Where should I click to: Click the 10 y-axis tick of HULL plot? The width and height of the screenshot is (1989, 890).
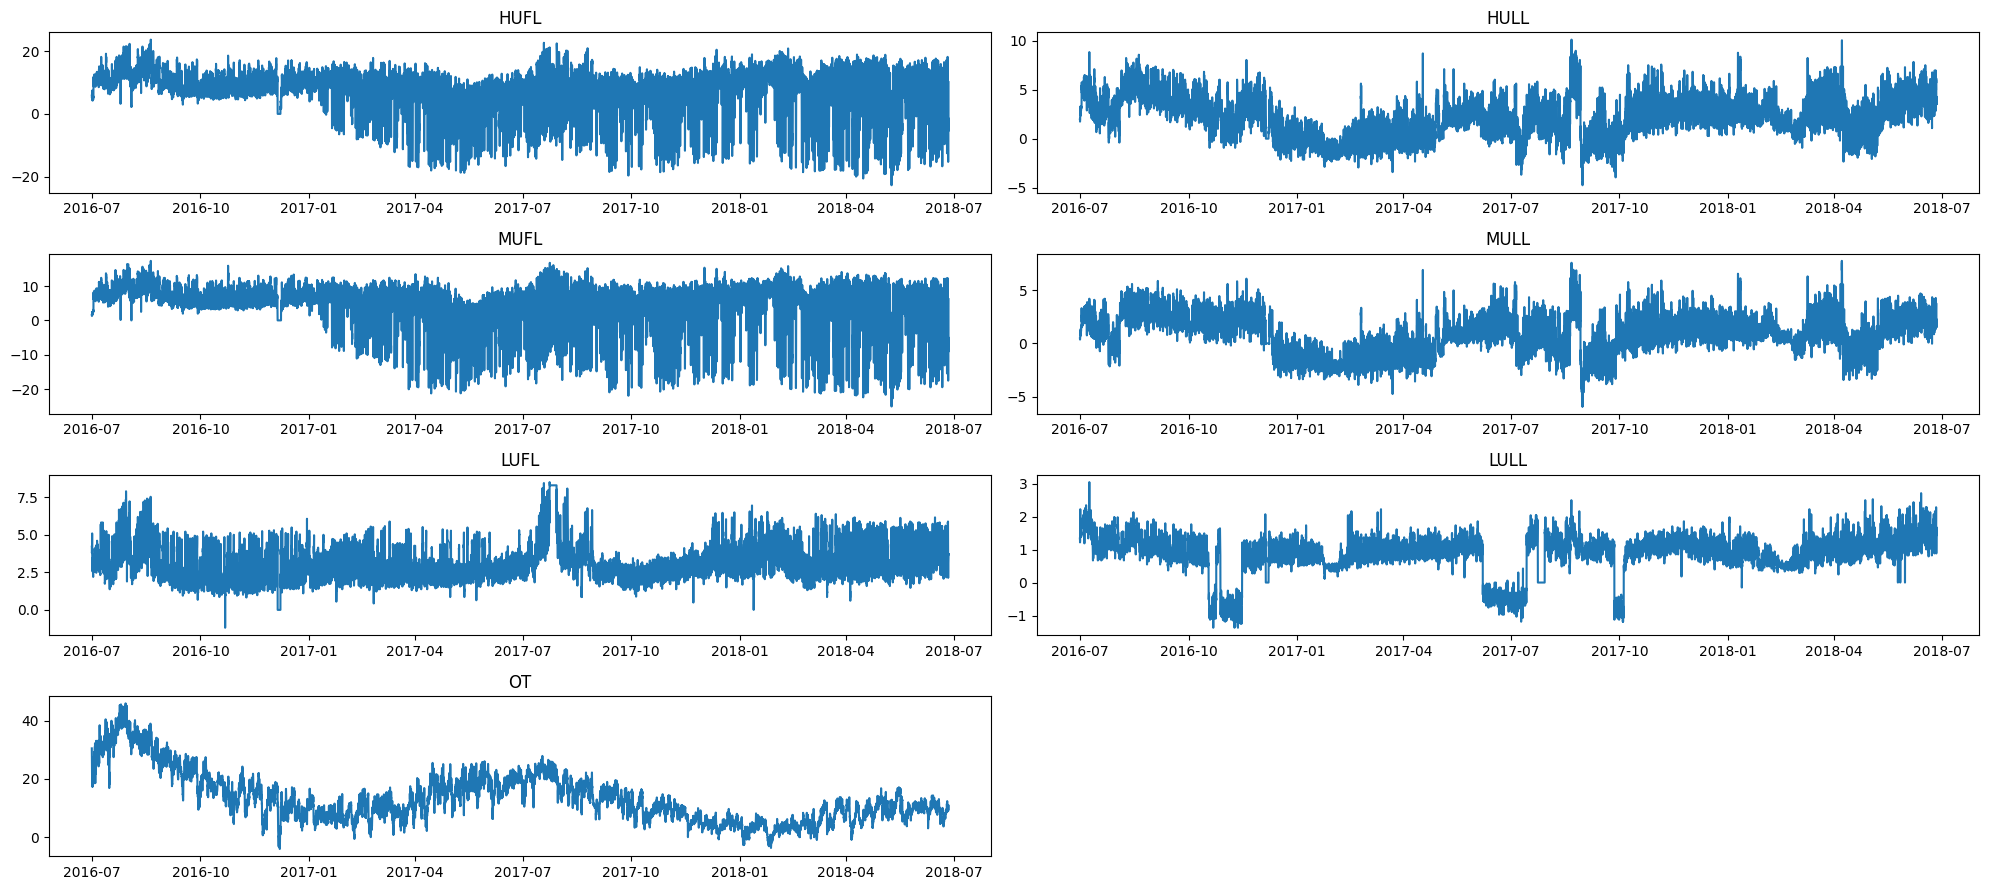coord(1018,41)
